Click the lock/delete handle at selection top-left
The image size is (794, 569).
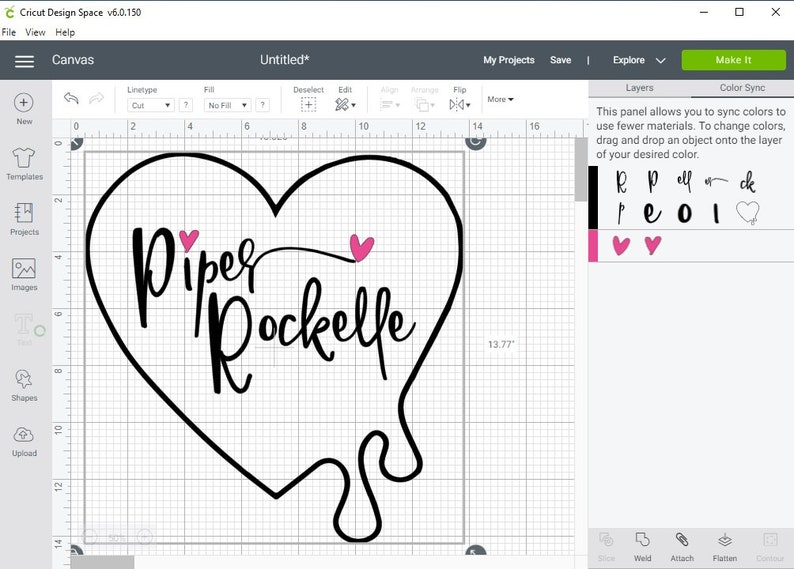pos(76,143)
